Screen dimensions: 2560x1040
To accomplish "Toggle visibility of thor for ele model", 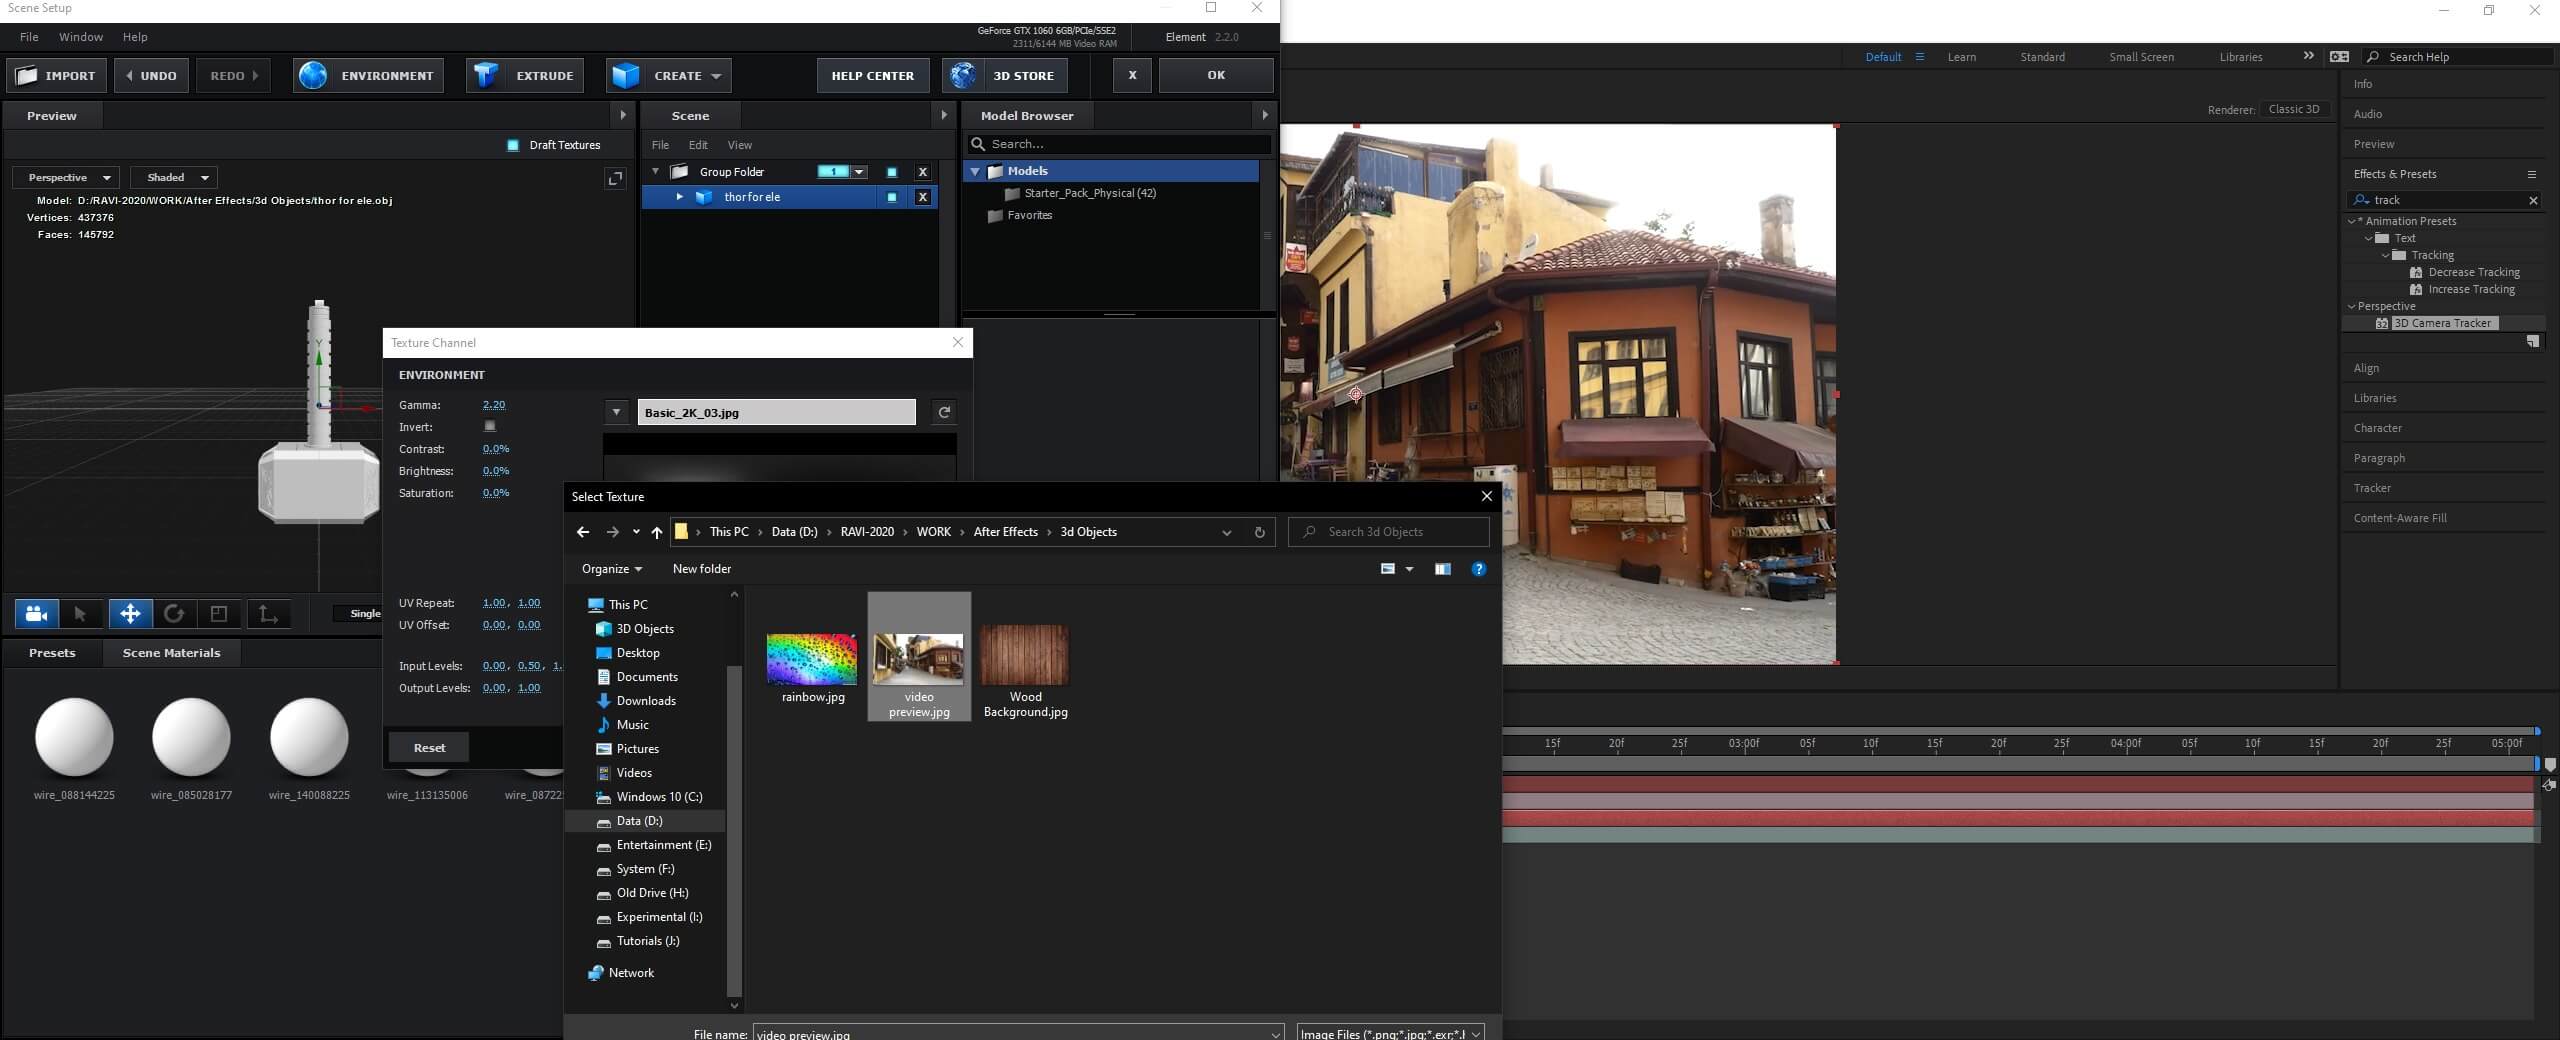I will point(892,198).
